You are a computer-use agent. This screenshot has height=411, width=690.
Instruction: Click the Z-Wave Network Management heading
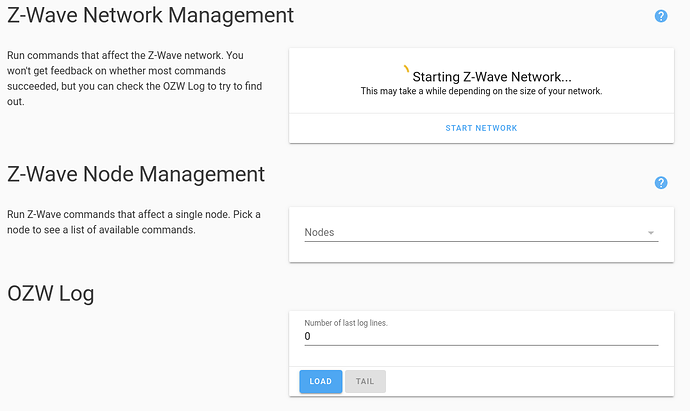point(150,16)
